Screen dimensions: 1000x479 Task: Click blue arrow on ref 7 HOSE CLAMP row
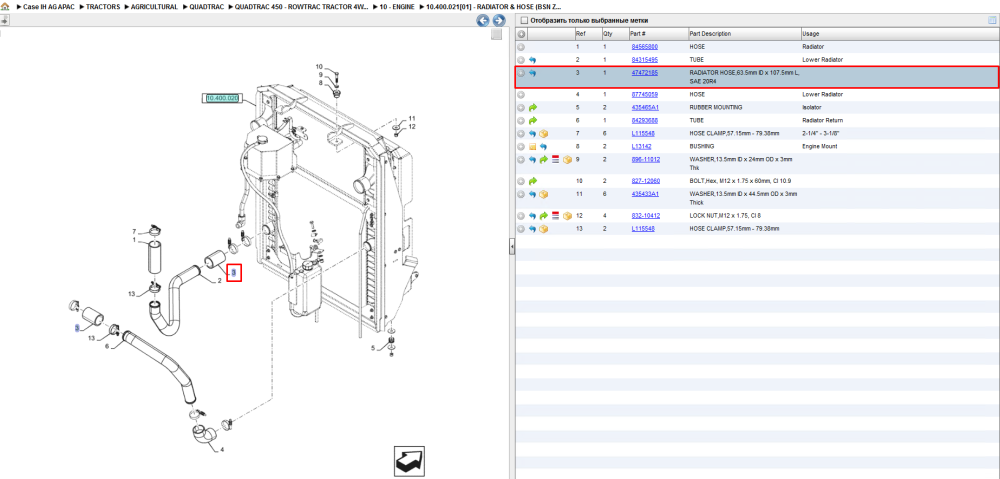point(533,134)
